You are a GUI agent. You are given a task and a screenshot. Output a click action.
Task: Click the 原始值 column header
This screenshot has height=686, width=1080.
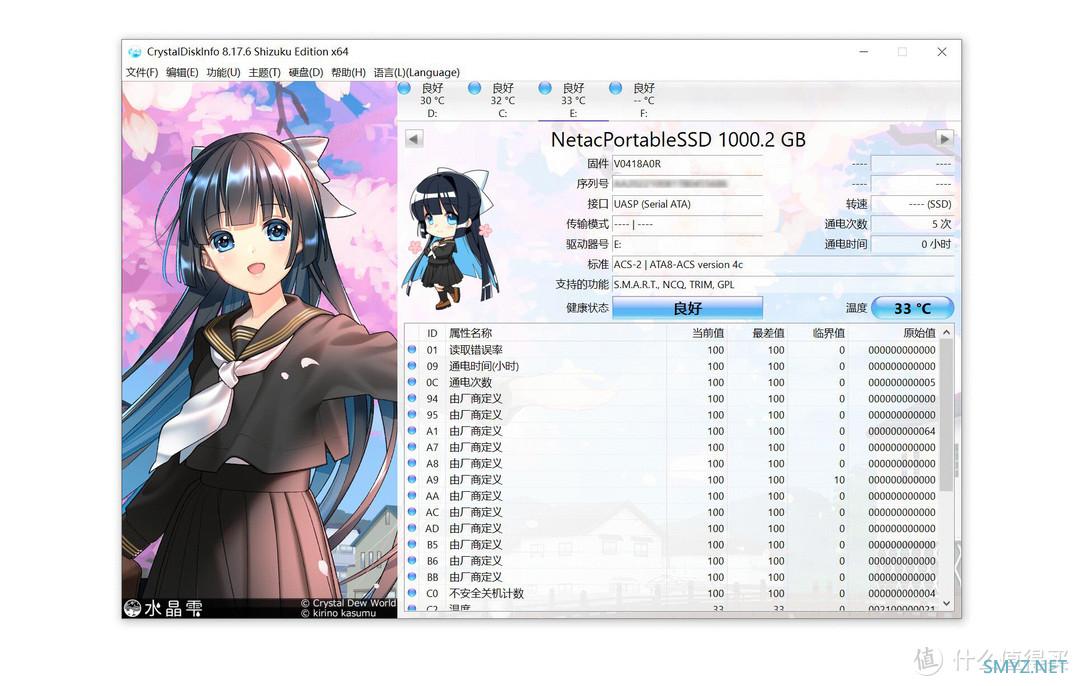[x=893, y=333]
